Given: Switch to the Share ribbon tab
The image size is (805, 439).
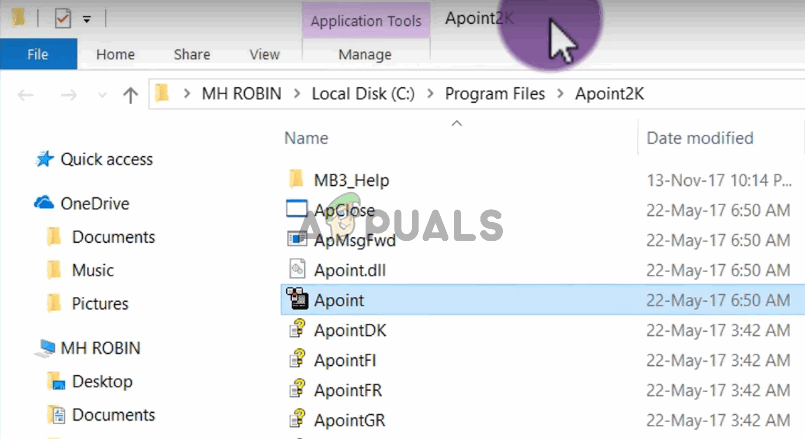Looking at the screenshot, I should (x=191, y=54).
